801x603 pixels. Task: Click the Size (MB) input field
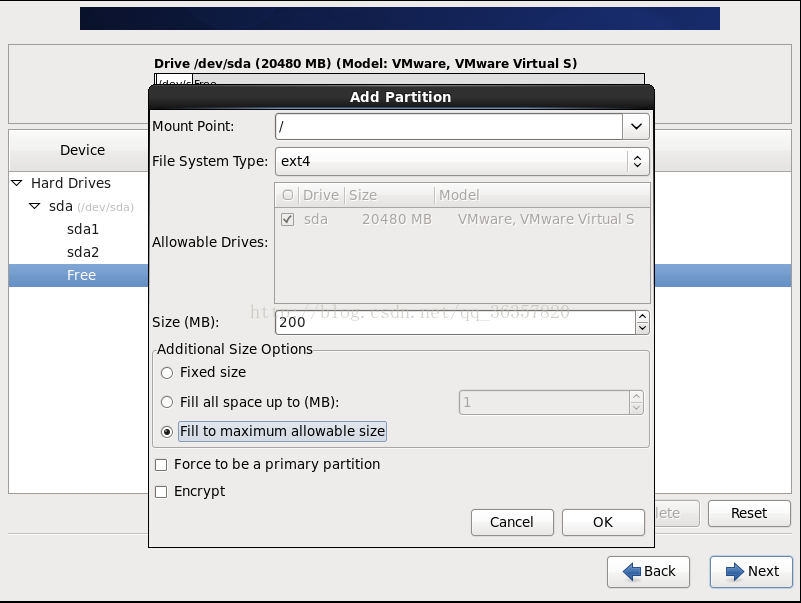pyautogui.click(x=455, y=322)
